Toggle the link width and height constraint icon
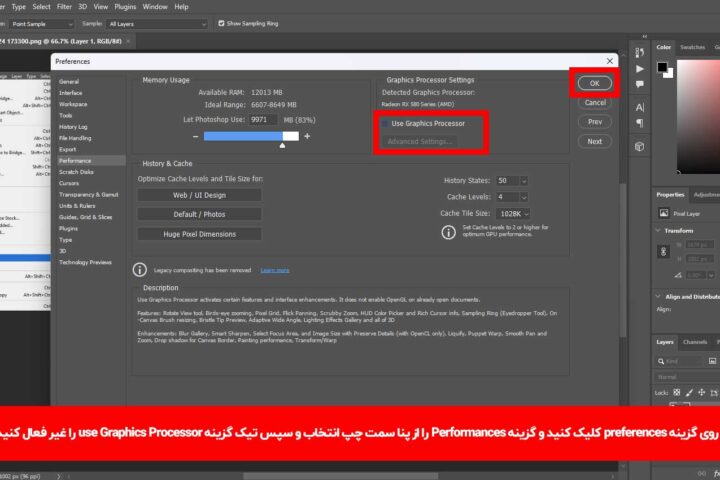The image size is (720, 480). coord(663,252)
